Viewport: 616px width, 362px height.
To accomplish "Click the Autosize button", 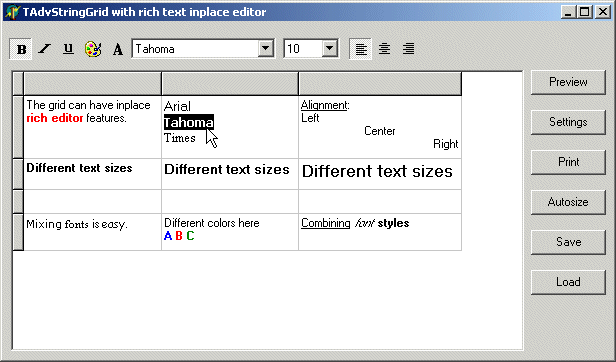I will [568, 202].
